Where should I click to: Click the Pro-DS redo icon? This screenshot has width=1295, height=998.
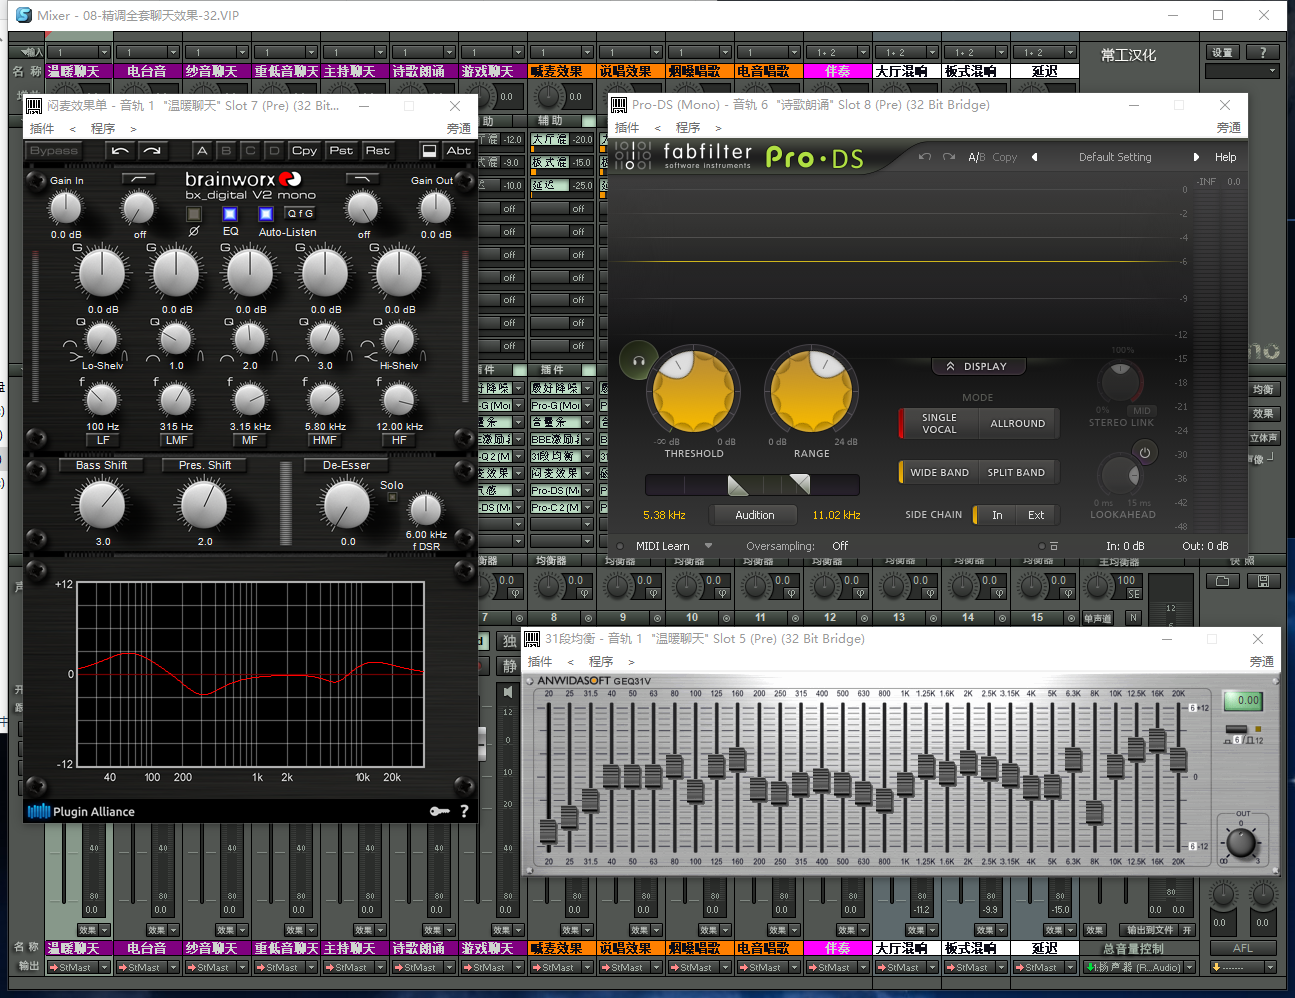(x=948, y=157)
